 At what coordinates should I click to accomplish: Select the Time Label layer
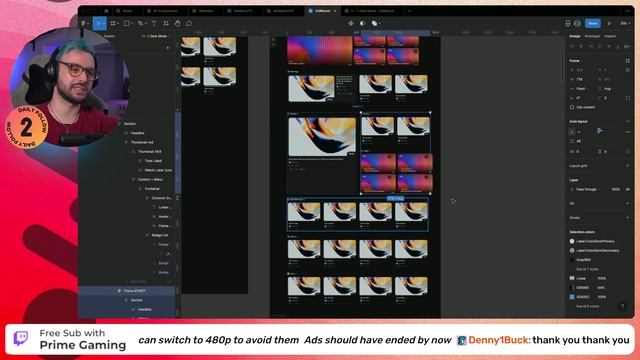tap(153, 161)
